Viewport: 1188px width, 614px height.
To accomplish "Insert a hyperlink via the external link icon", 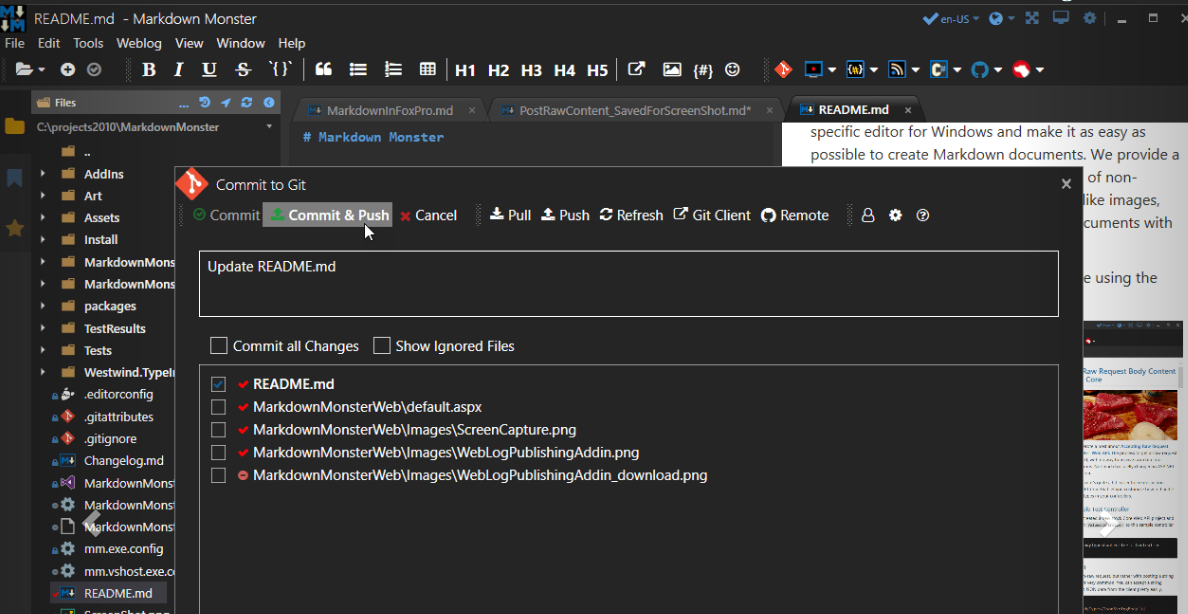I will tap(637, 69).
